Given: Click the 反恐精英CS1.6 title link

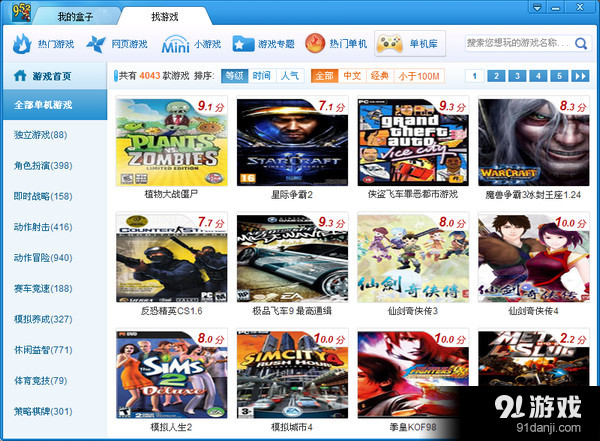Looking at the screenshot, I should (171, 311).
